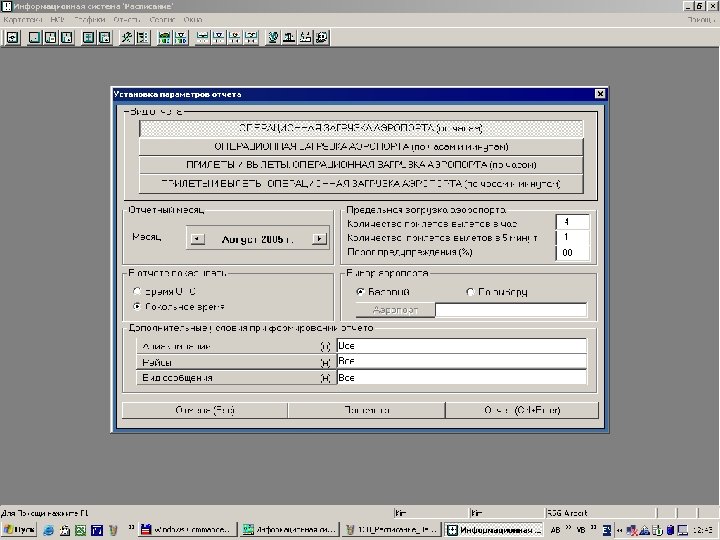
Task: Select the UTC time radio button
Action: [x=138, y=292]
